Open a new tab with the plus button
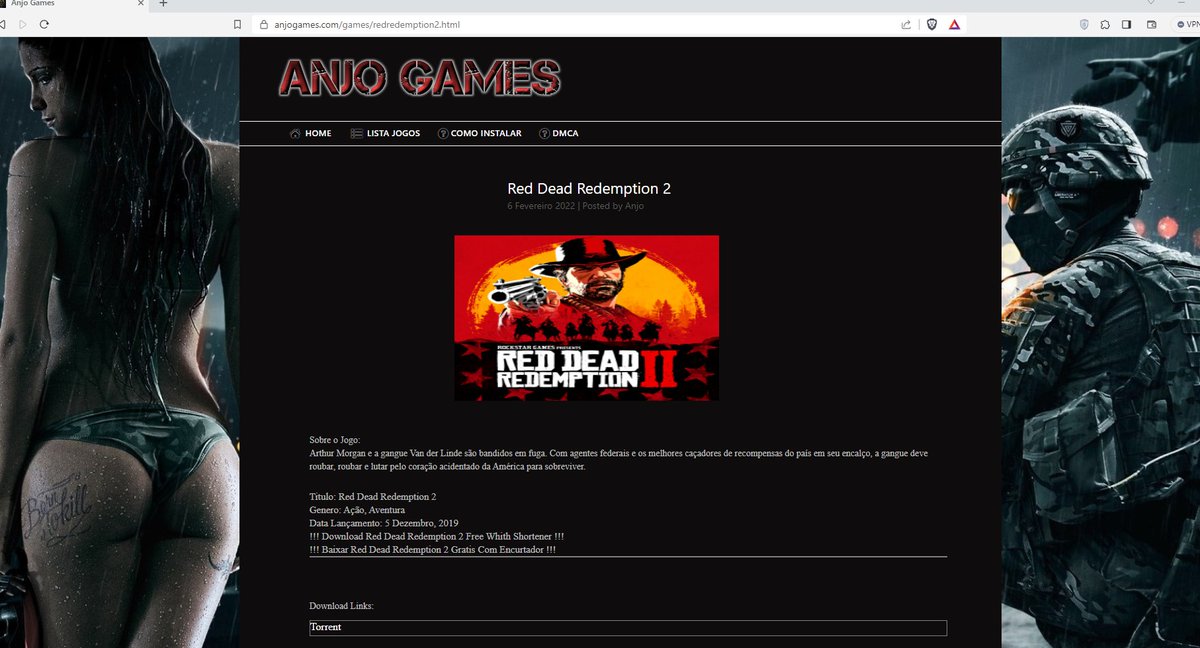This screenshot has width=1200, height=648. pos(163,4)
